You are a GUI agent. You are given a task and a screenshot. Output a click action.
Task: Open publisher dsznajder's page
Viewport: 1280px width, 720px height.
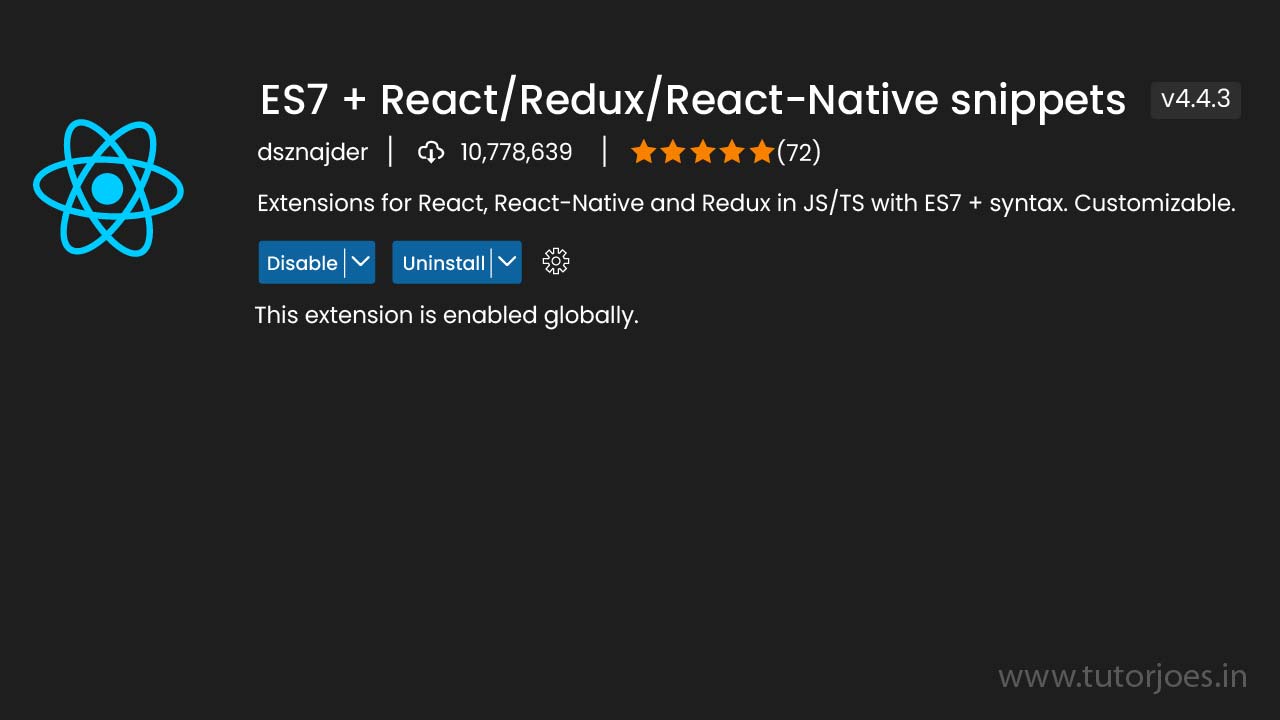tap(312, 152)
